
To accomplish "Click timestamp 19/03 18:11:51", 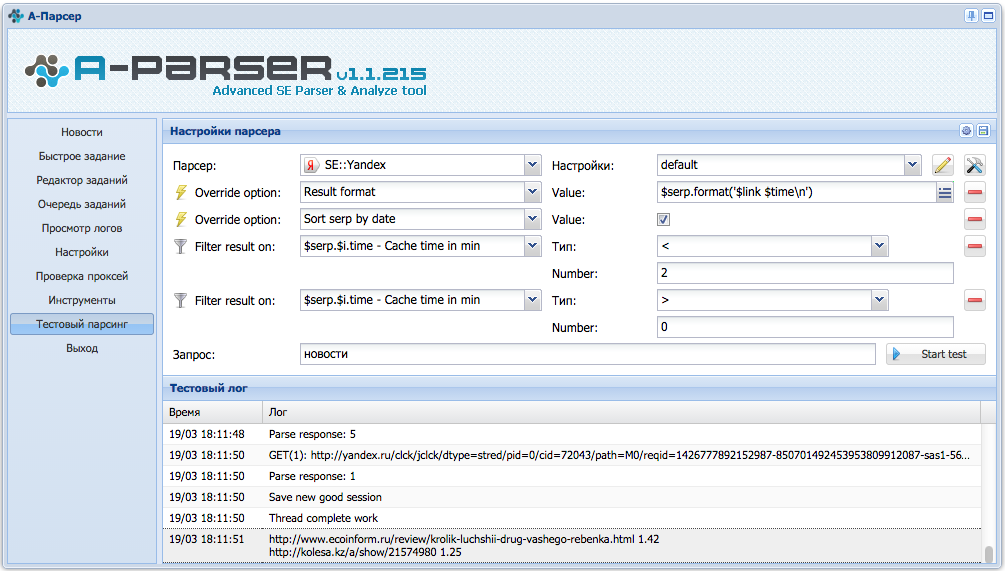I will click(x=206, y=539).
